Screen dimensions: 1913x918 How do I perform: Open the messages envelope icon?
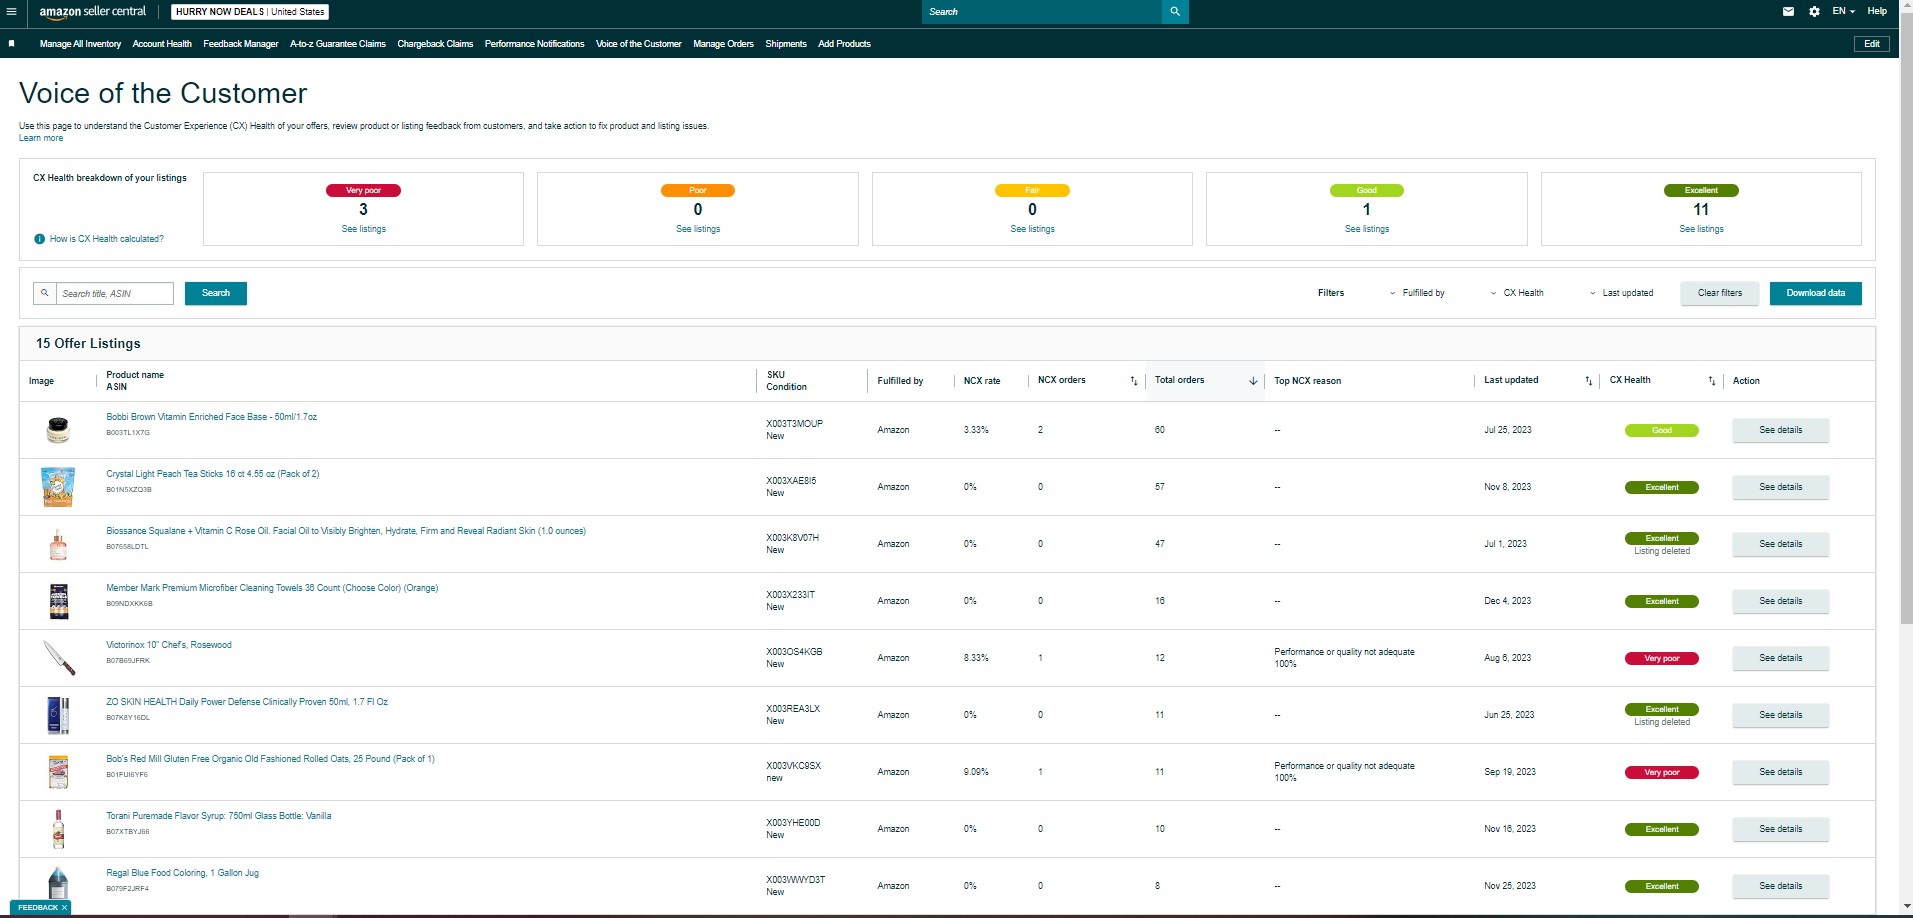1788,12
